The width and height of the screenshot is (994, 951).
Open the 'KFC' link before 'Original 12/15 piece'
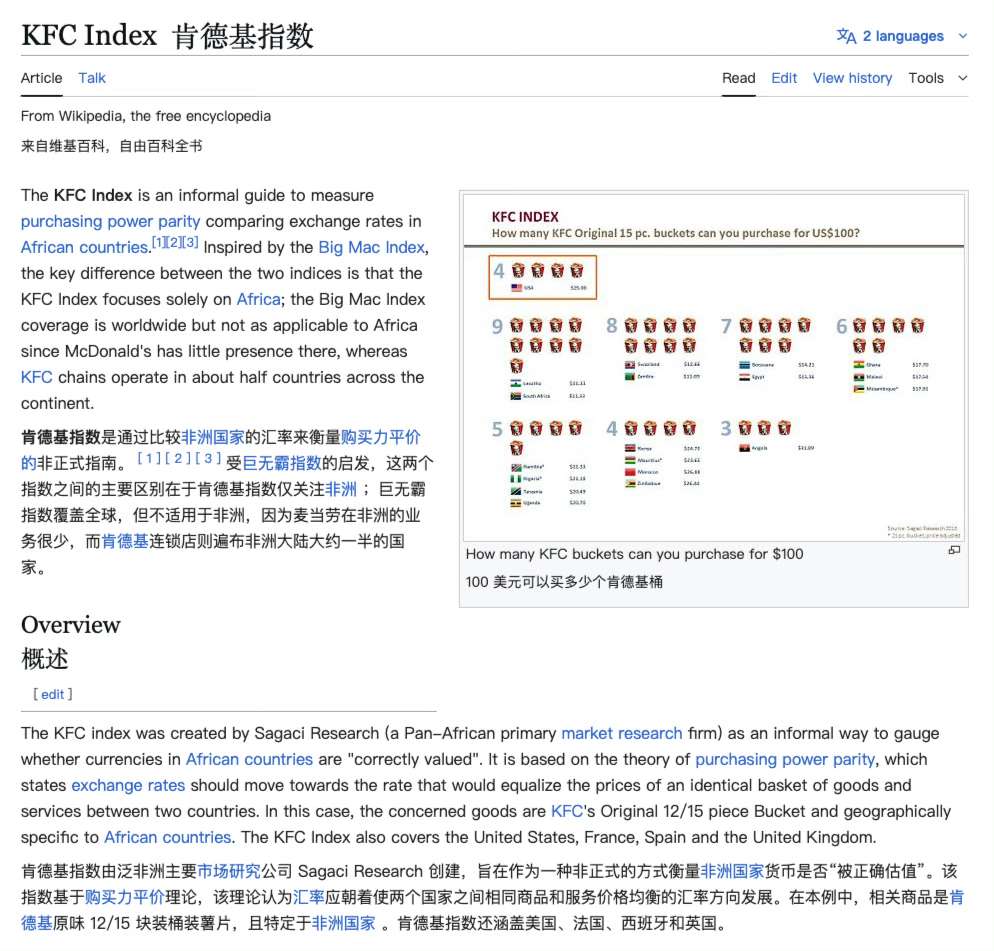click(566, 812)
